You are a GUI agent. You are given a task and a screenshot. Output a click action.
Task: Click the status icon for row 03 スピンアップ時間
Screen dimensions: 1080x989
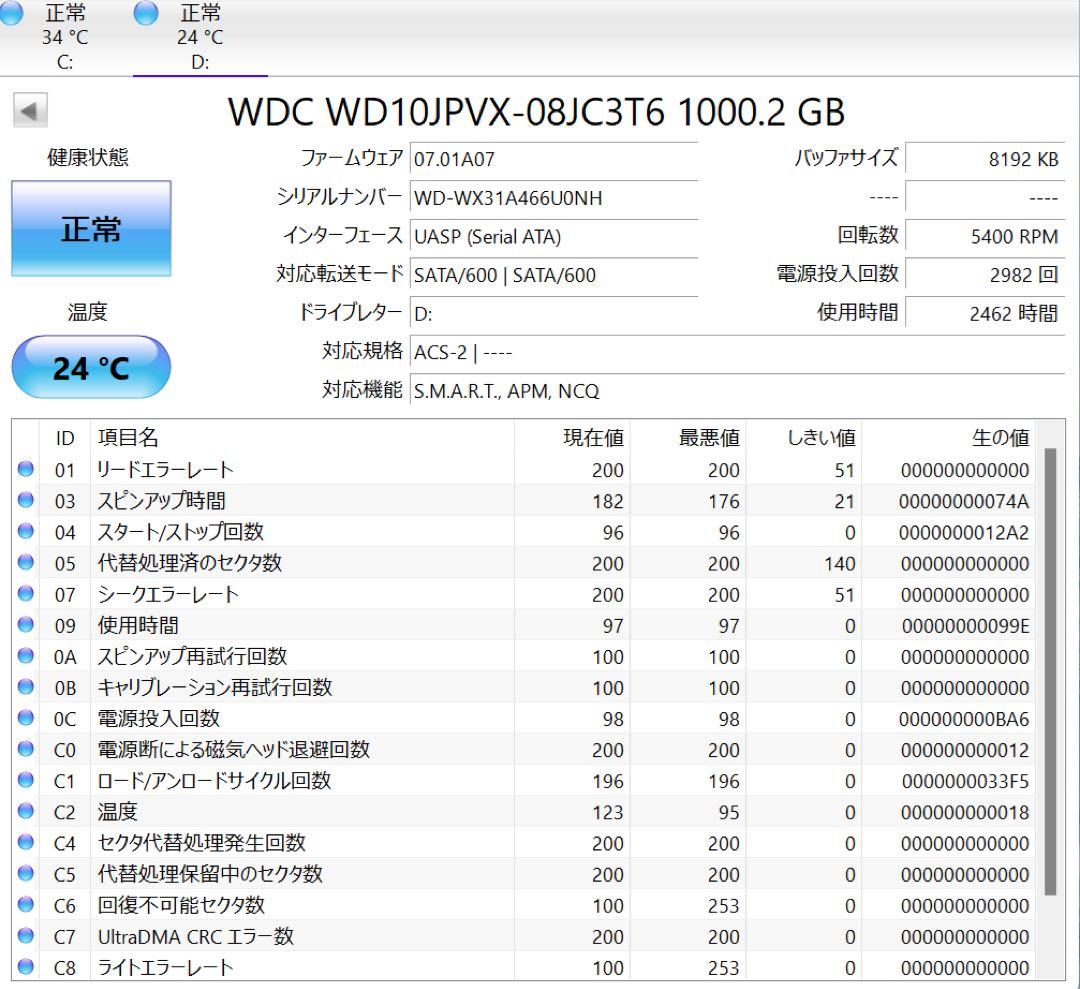(x=25, y=500)
